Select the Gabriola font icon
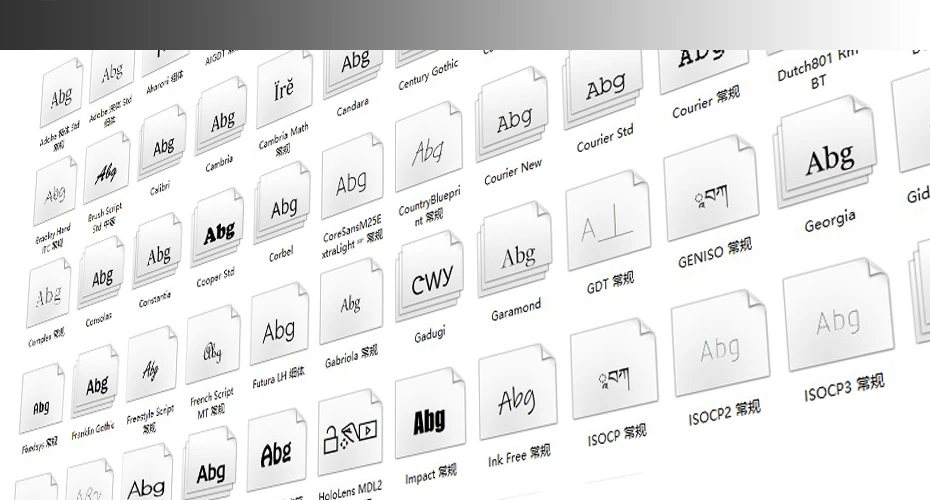 351,302
